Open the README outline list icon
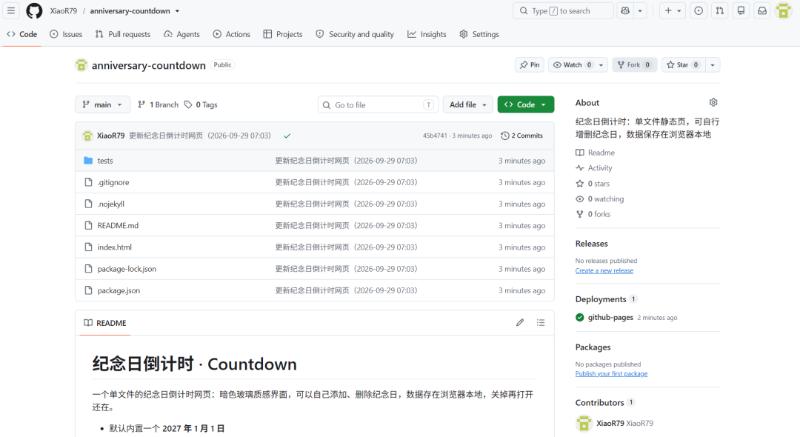 point(541,323)
